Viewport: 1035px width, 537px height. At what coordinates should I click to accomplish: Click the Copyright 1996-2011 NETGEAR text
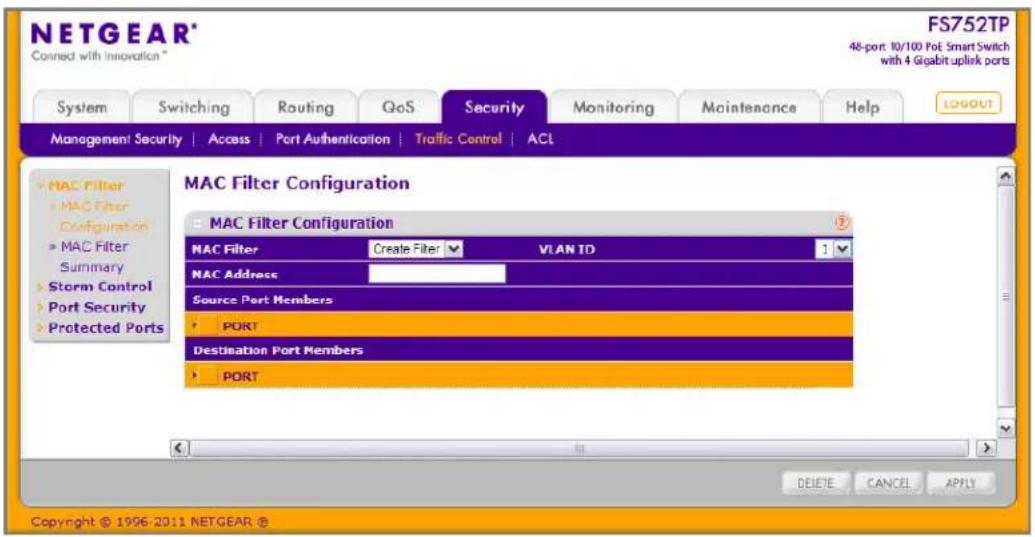point(150,522)
